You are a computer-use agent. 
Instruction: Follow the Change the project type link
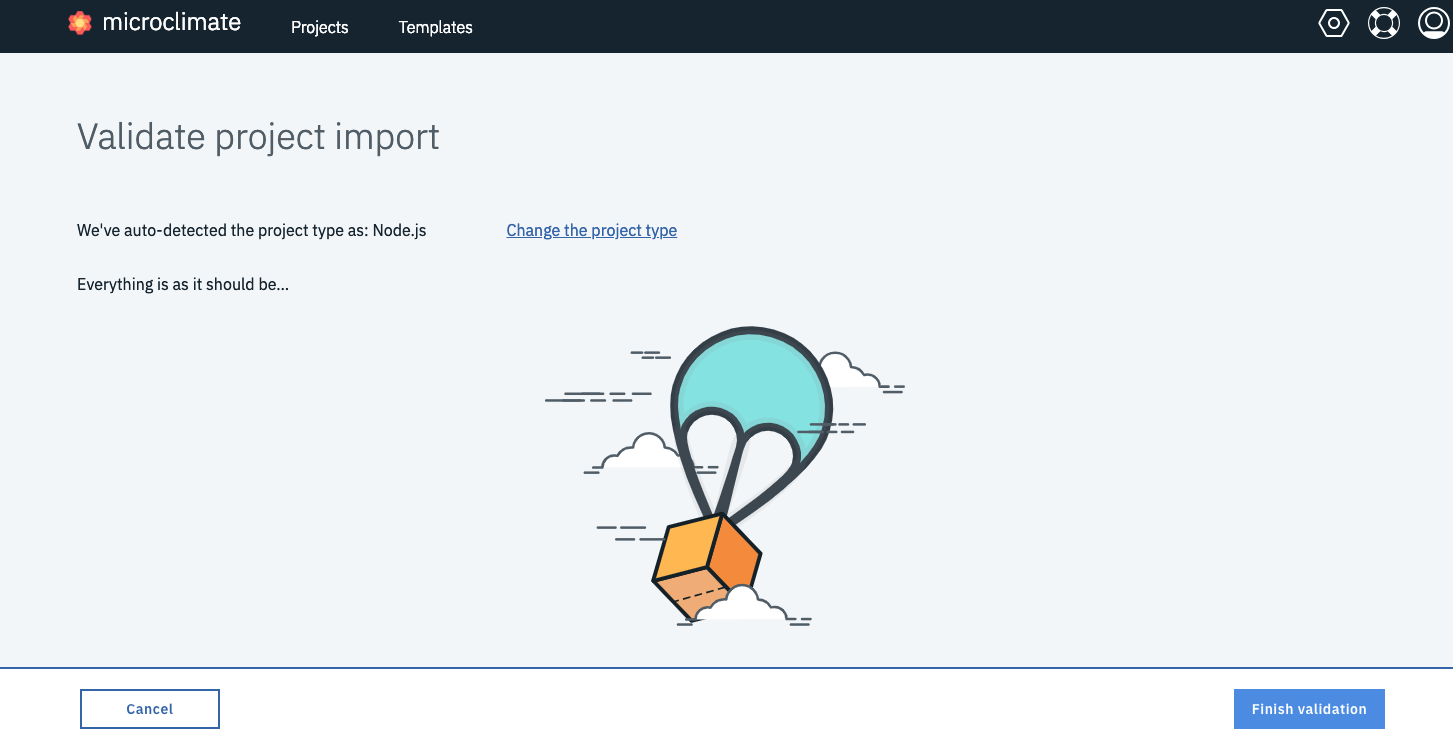591,230
